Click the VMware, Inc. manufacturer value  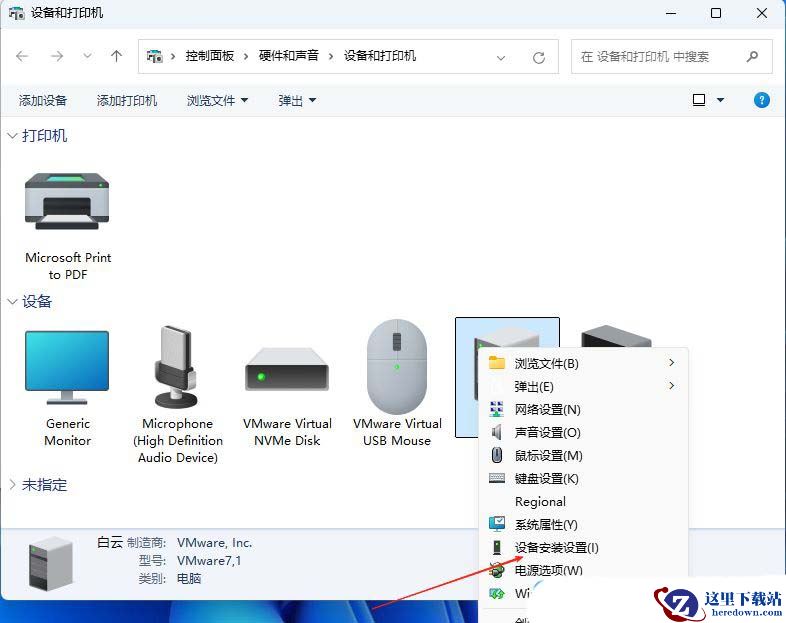214,542
